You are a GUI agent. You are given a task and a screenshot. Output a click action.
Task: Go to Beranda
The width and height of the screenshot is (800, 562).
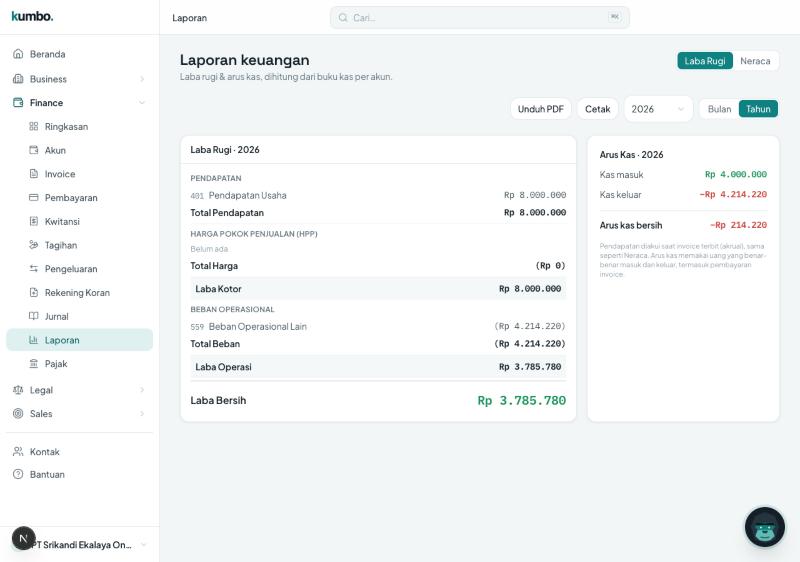(x=80, y=54)
